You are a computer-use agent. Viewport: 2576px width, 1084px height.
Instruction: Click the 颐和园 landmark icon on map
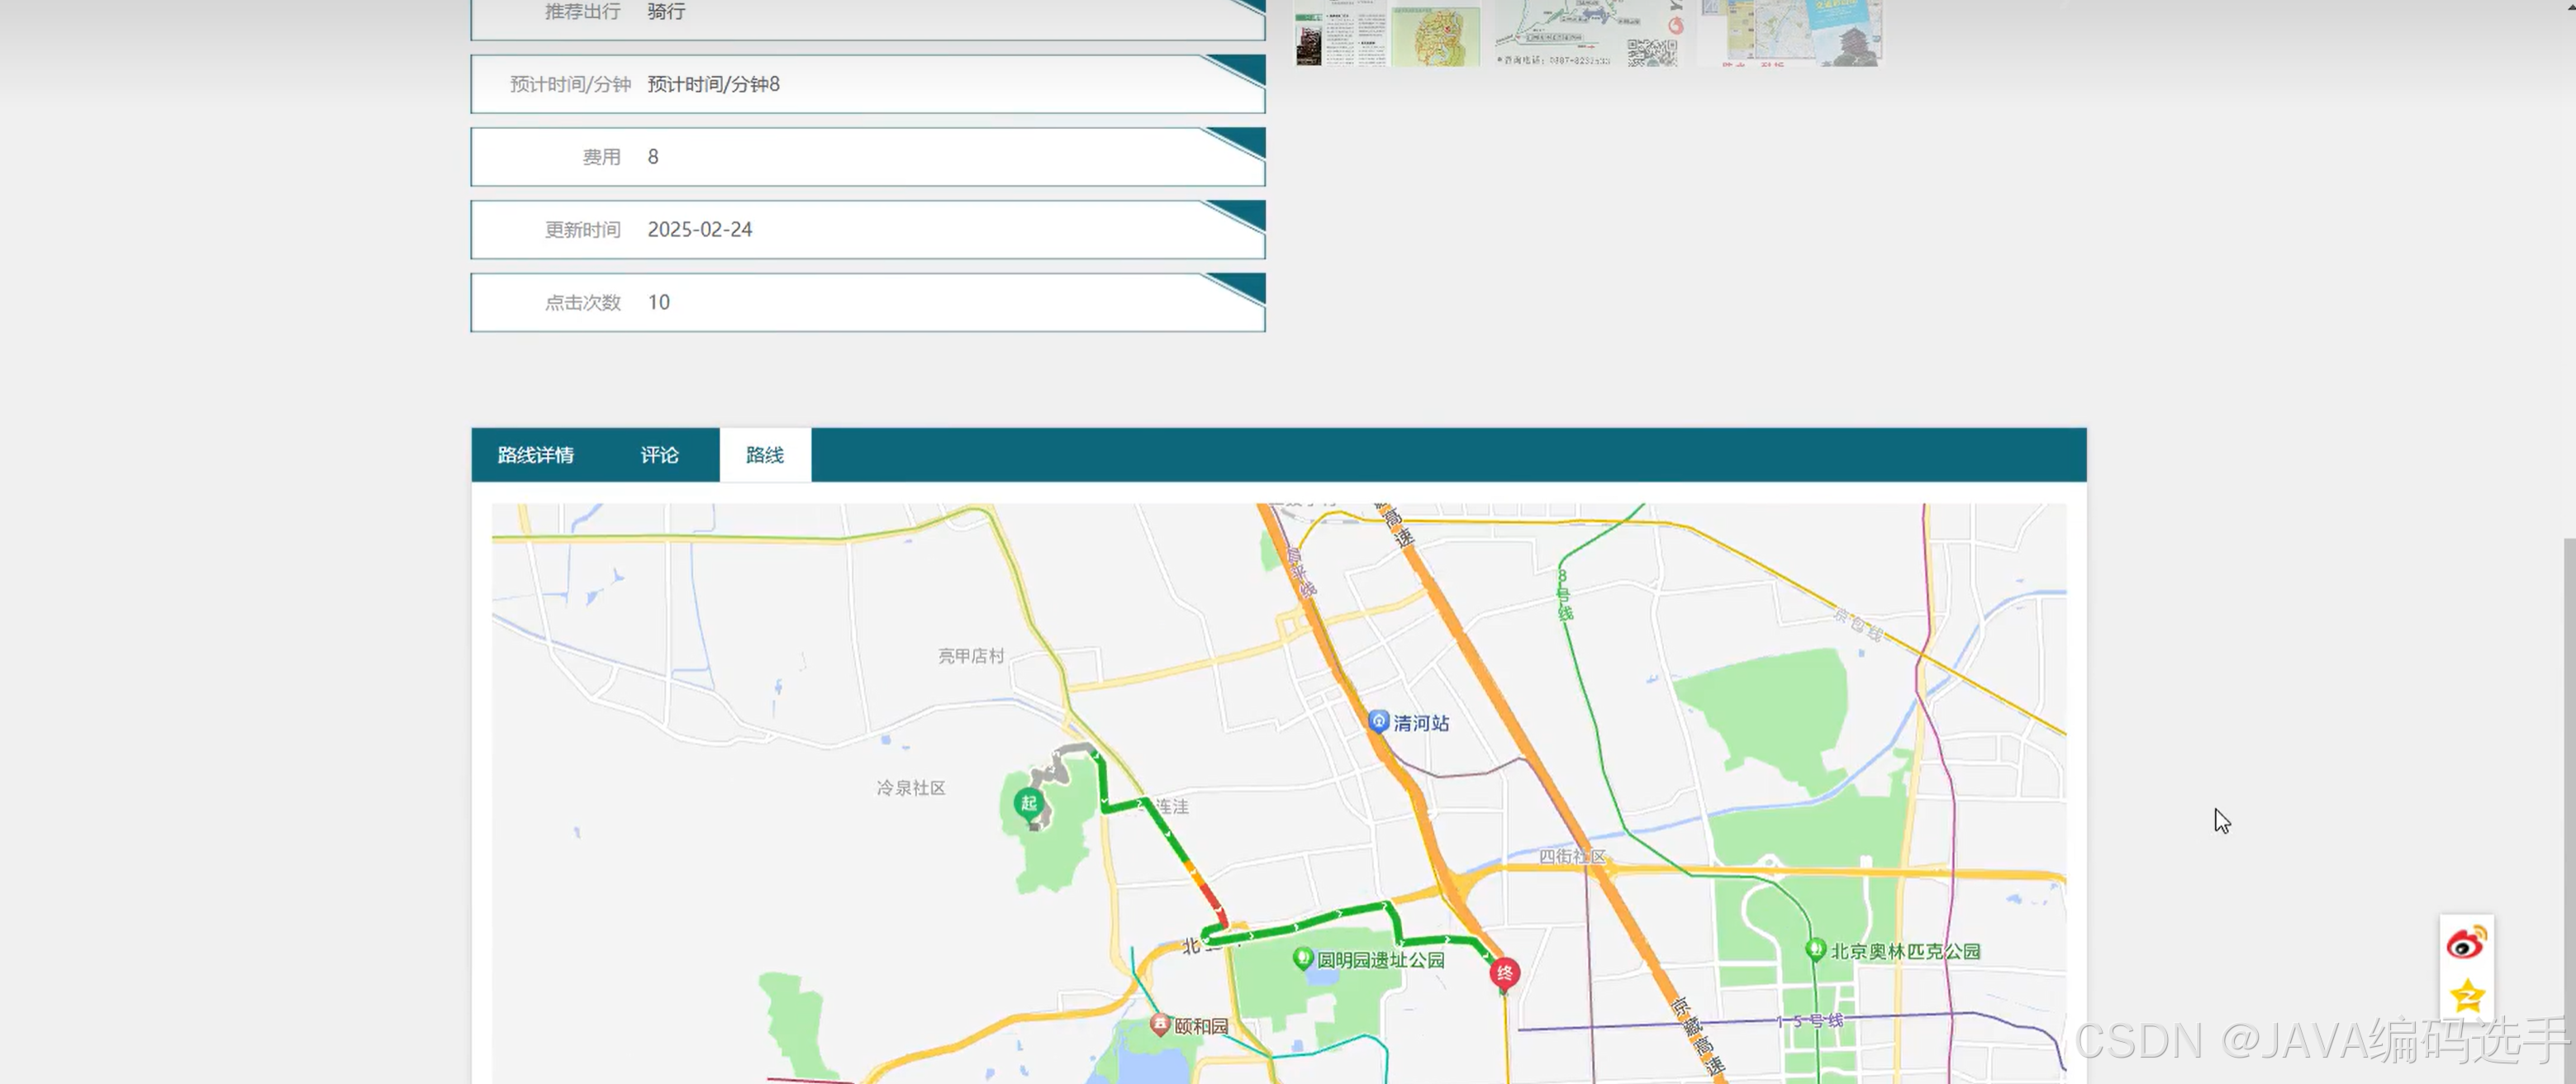tap(1160, 1024)
